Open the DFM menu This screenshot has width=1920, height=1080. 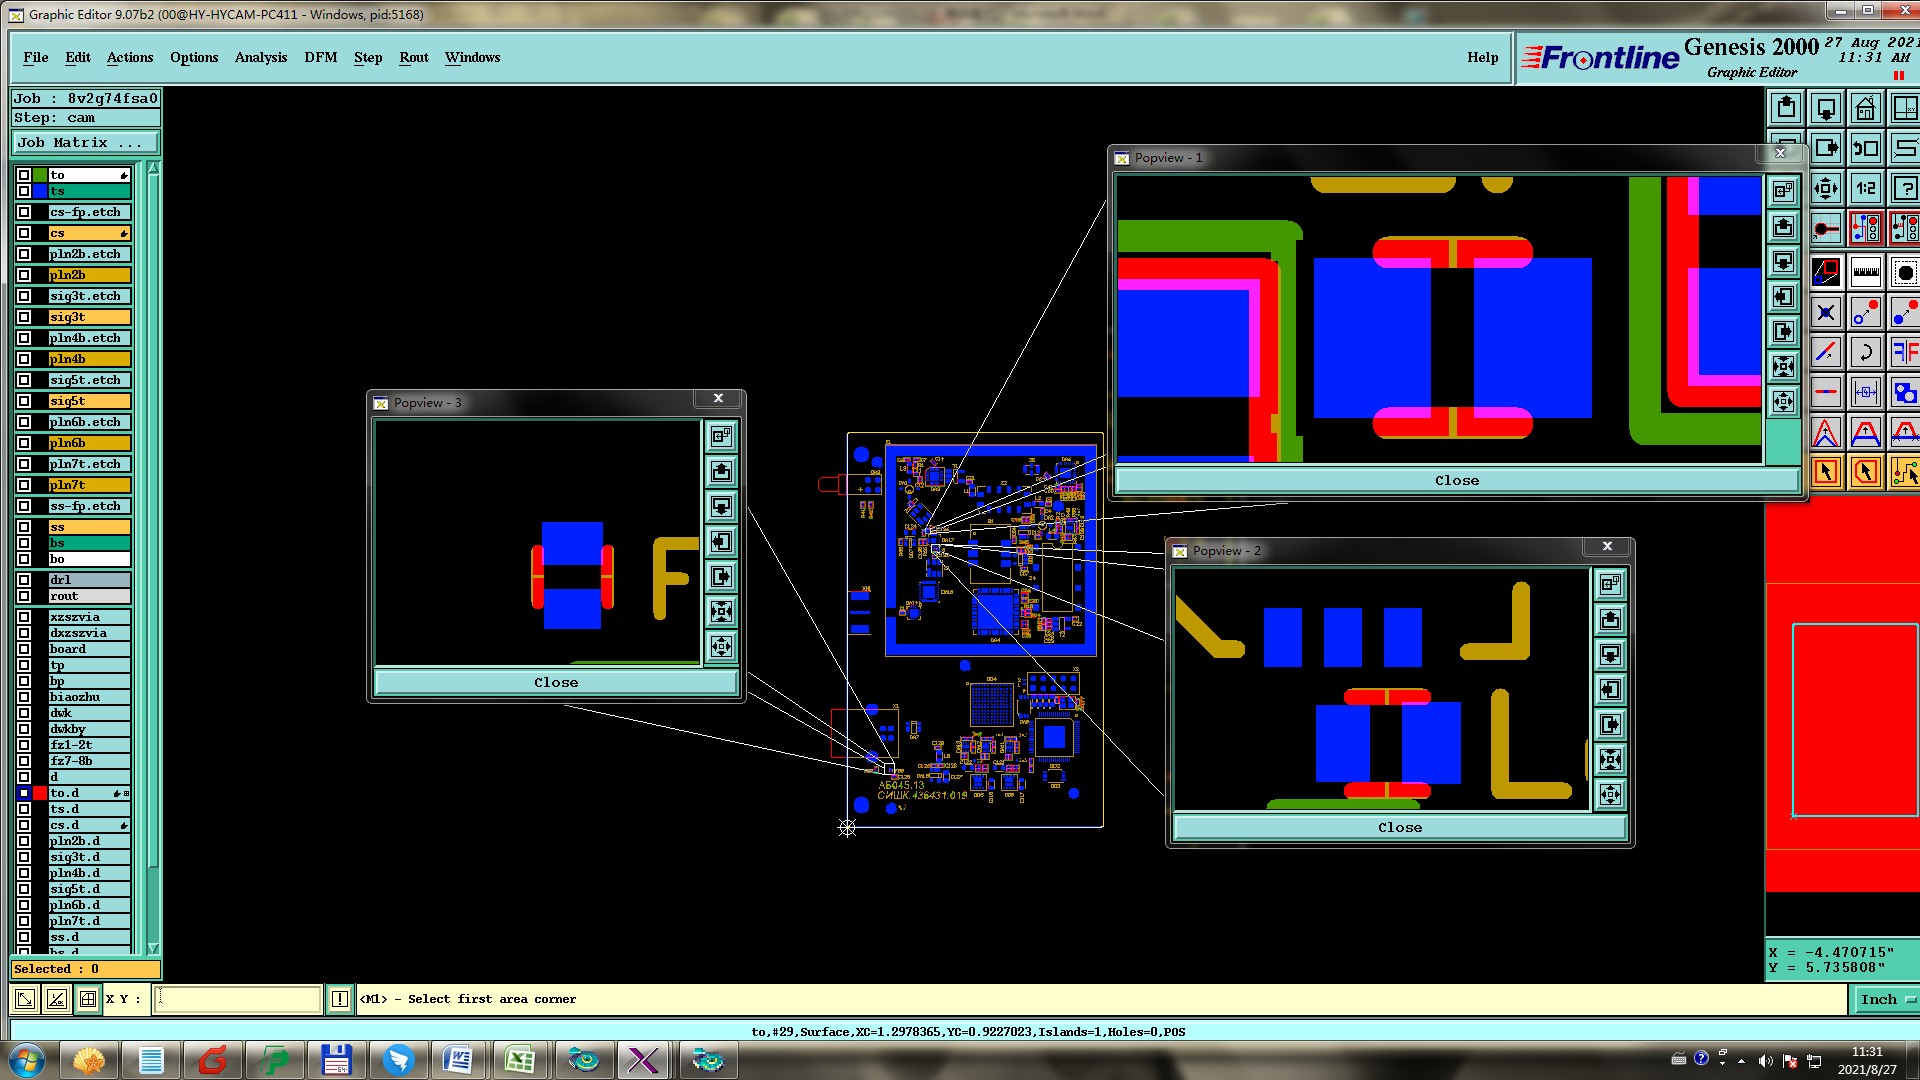pyautogui.click(x=320, y=57)
